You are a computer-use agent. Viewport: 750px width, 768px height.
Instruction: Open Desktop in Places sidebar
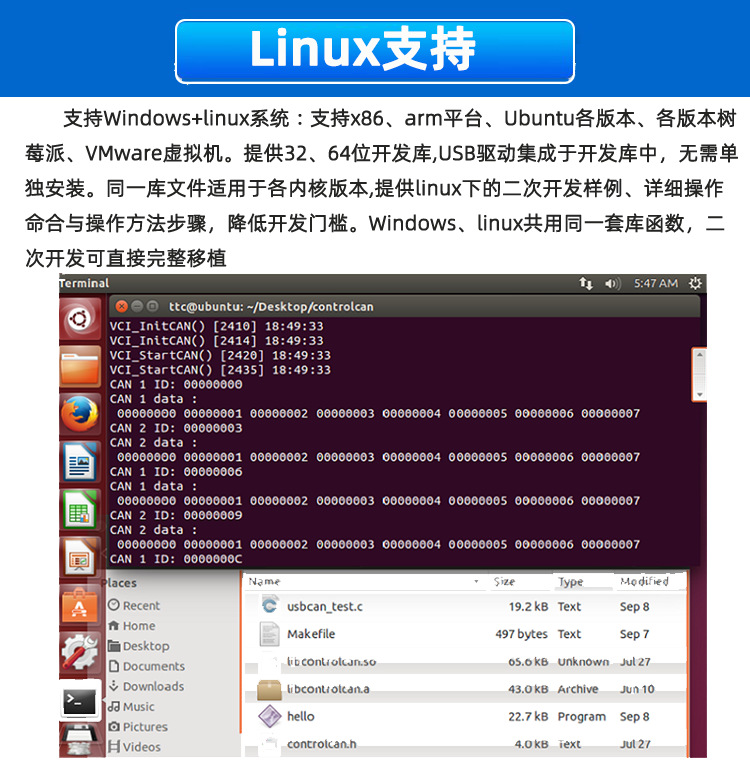tap(139, 647)
